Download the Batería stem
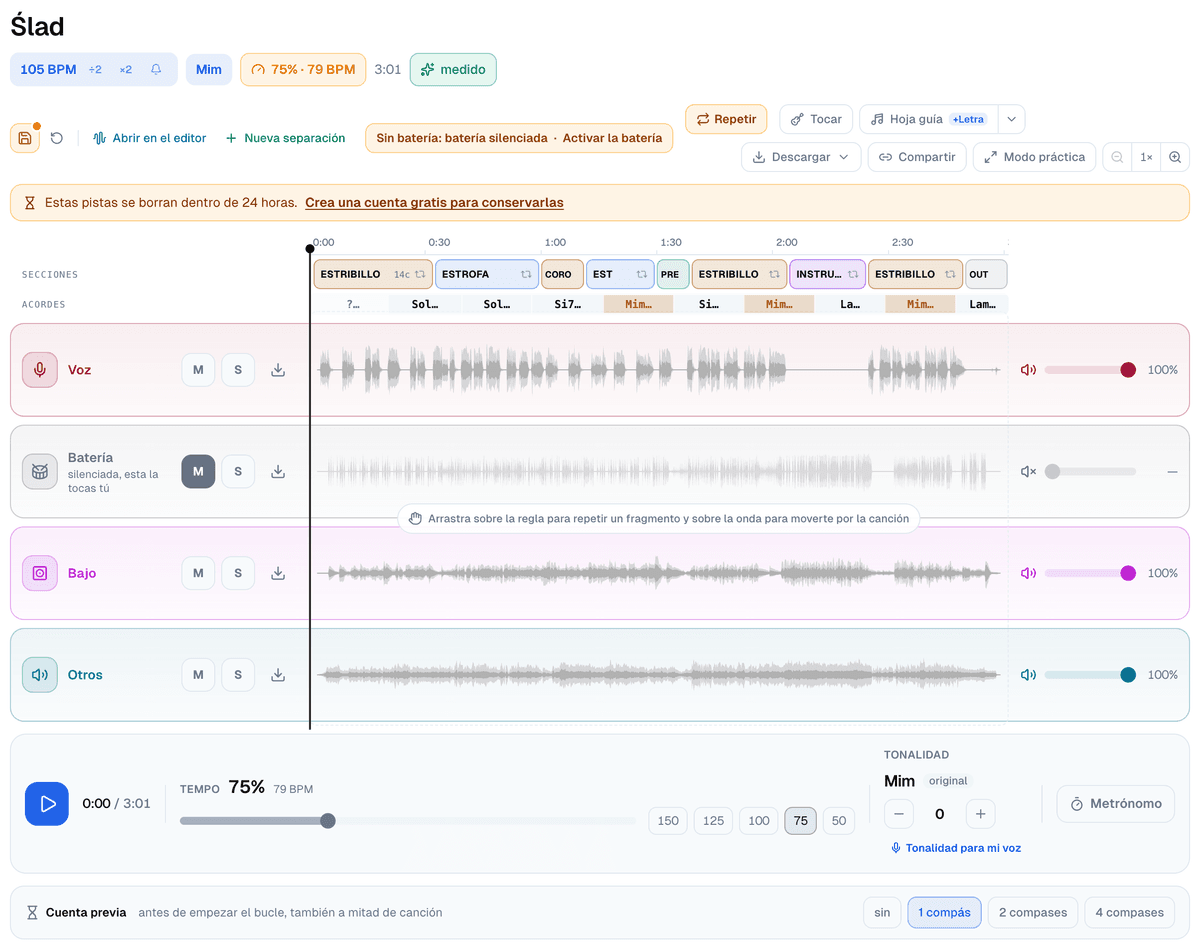This screenshot has height=949, width=1200. tap(278, 471)
